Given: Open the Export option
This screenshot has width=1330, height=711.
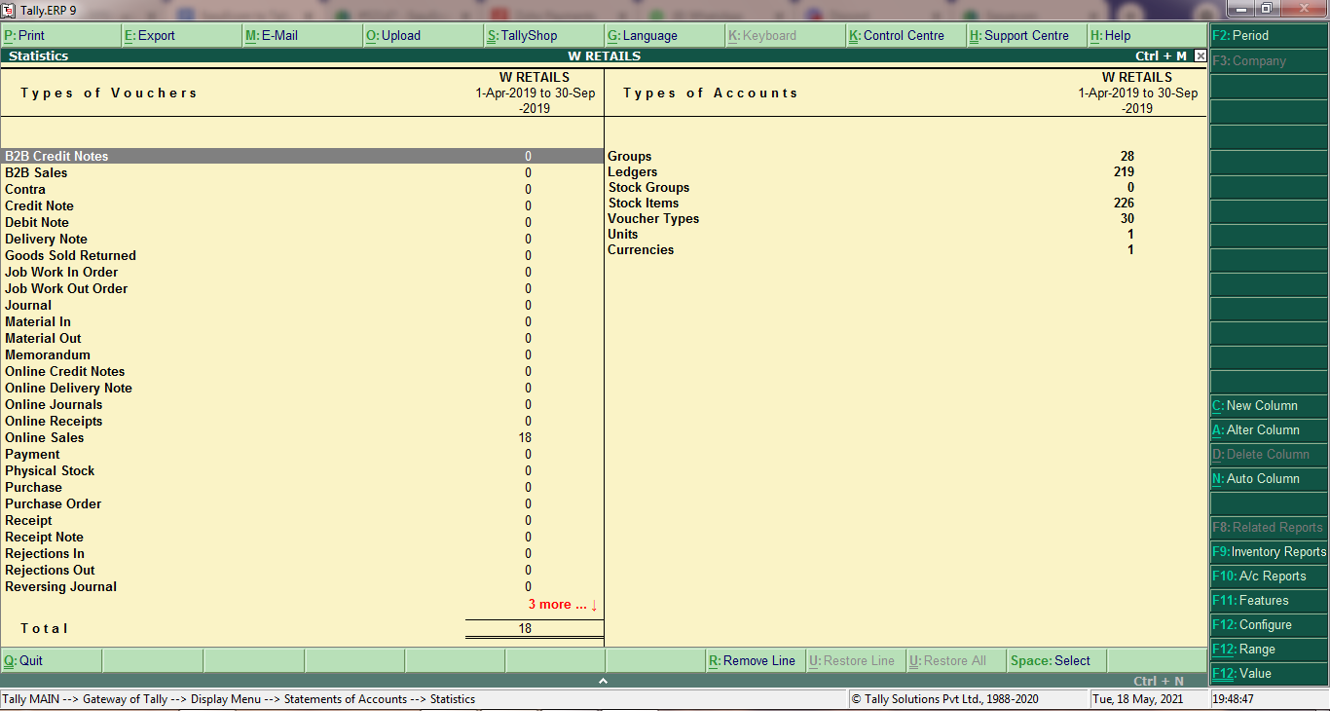Looking at the screenshot, I should (x=181, y=35).
